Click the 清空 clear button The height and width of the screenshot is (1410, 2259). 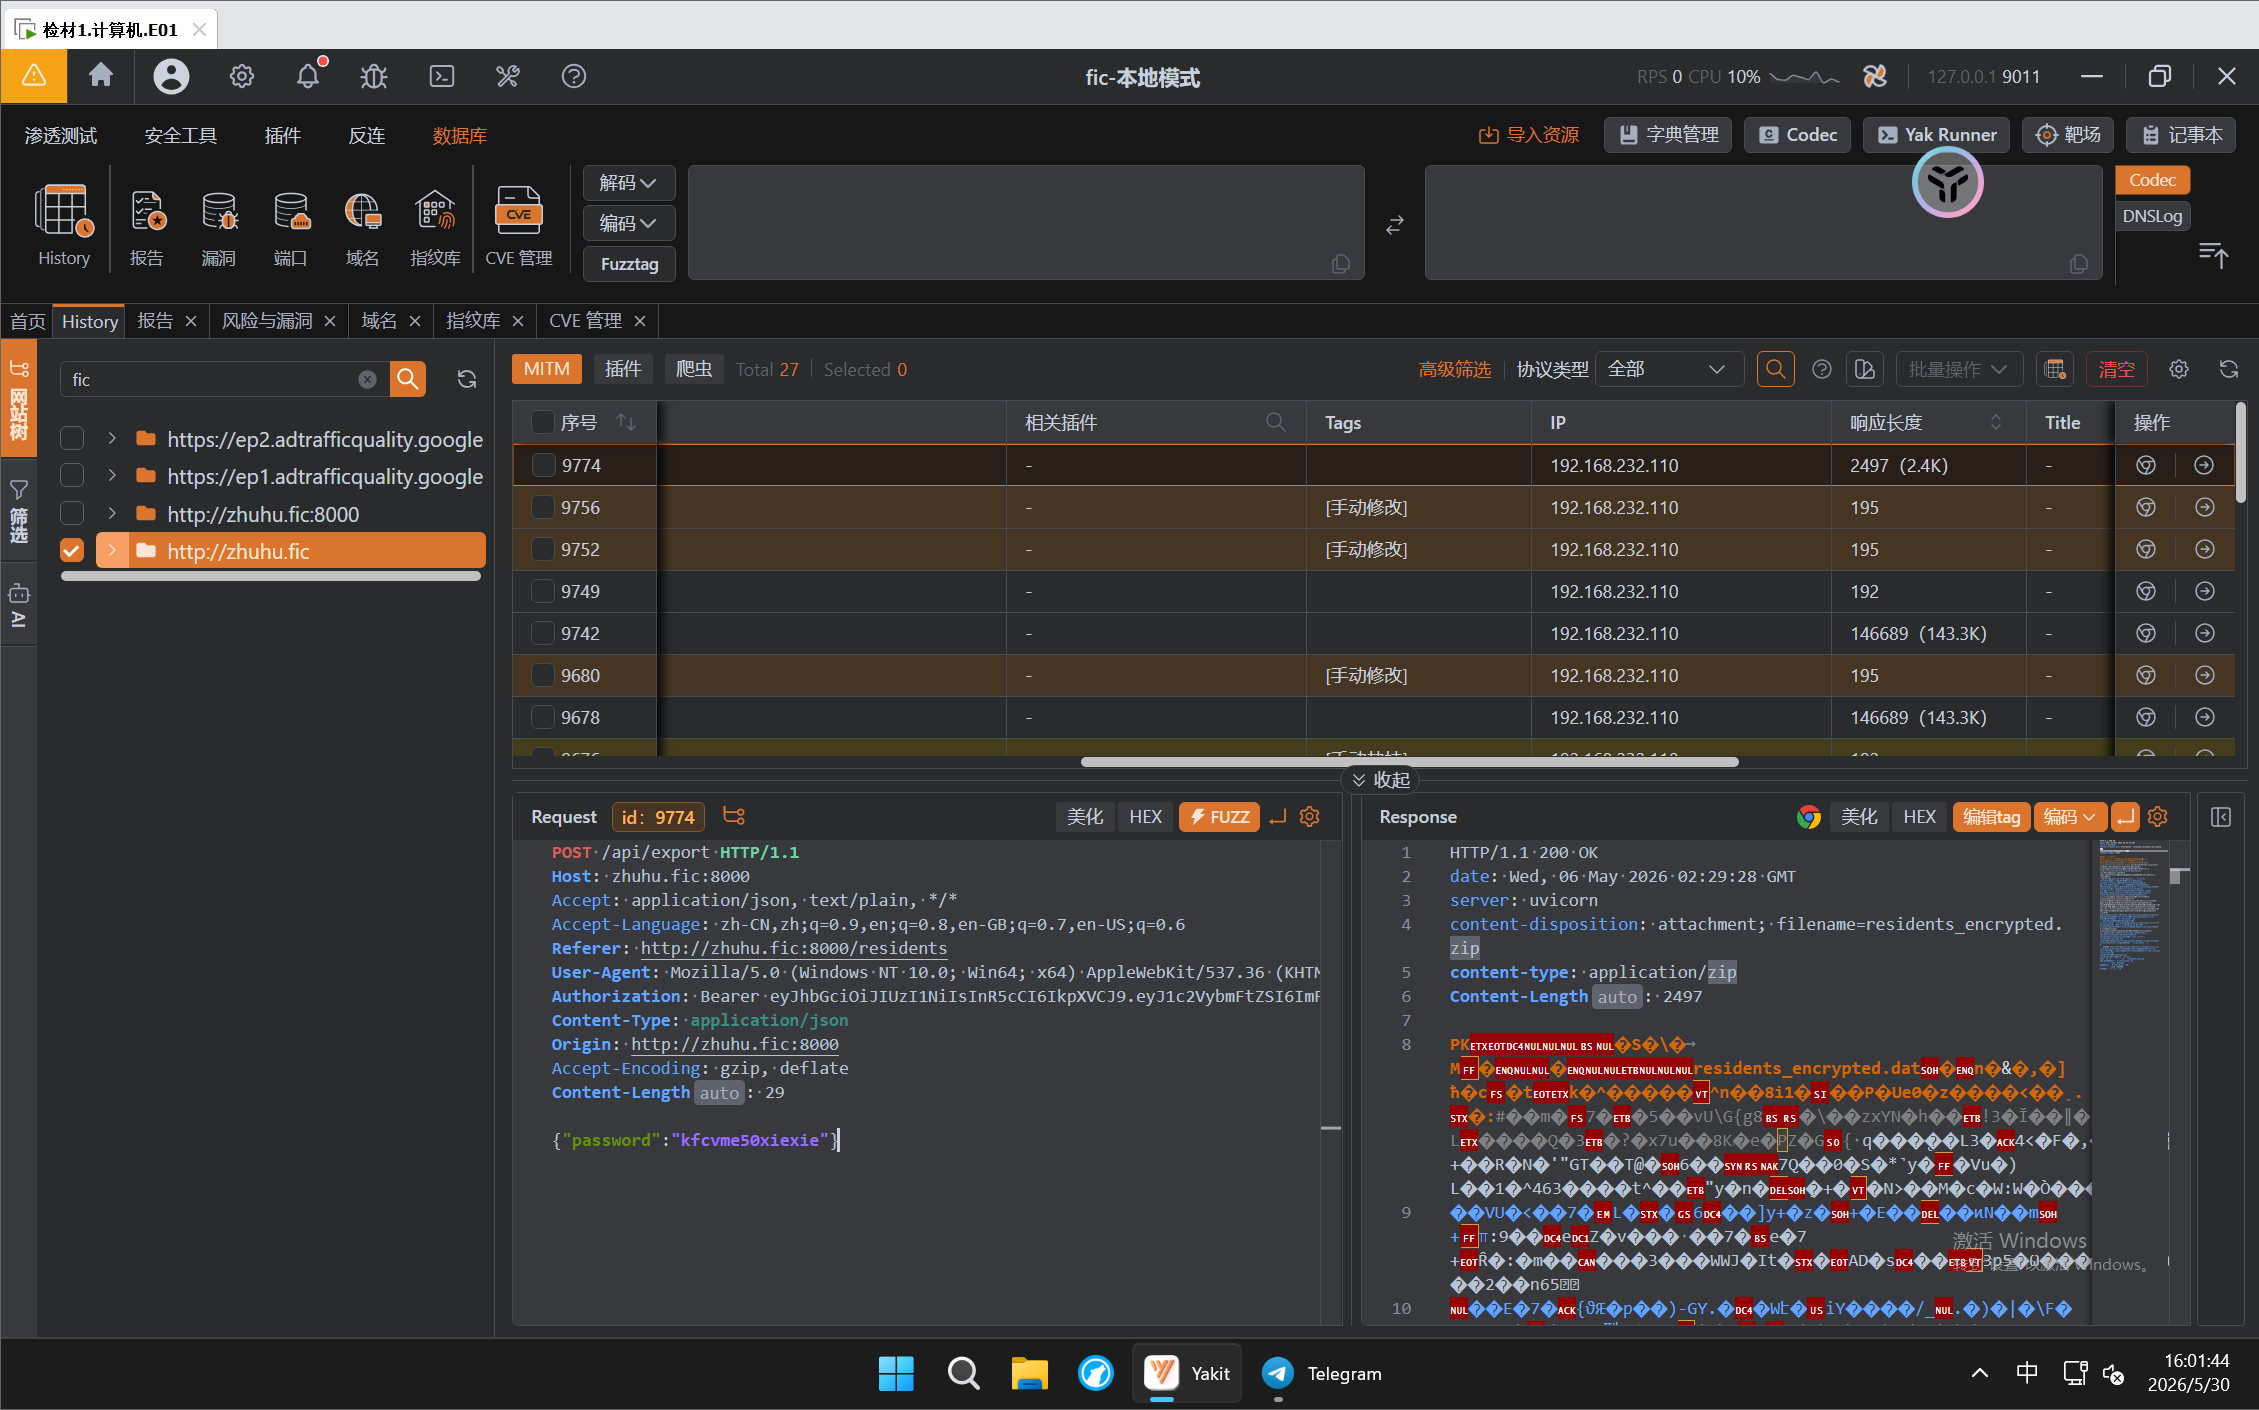coord(2116,369)
